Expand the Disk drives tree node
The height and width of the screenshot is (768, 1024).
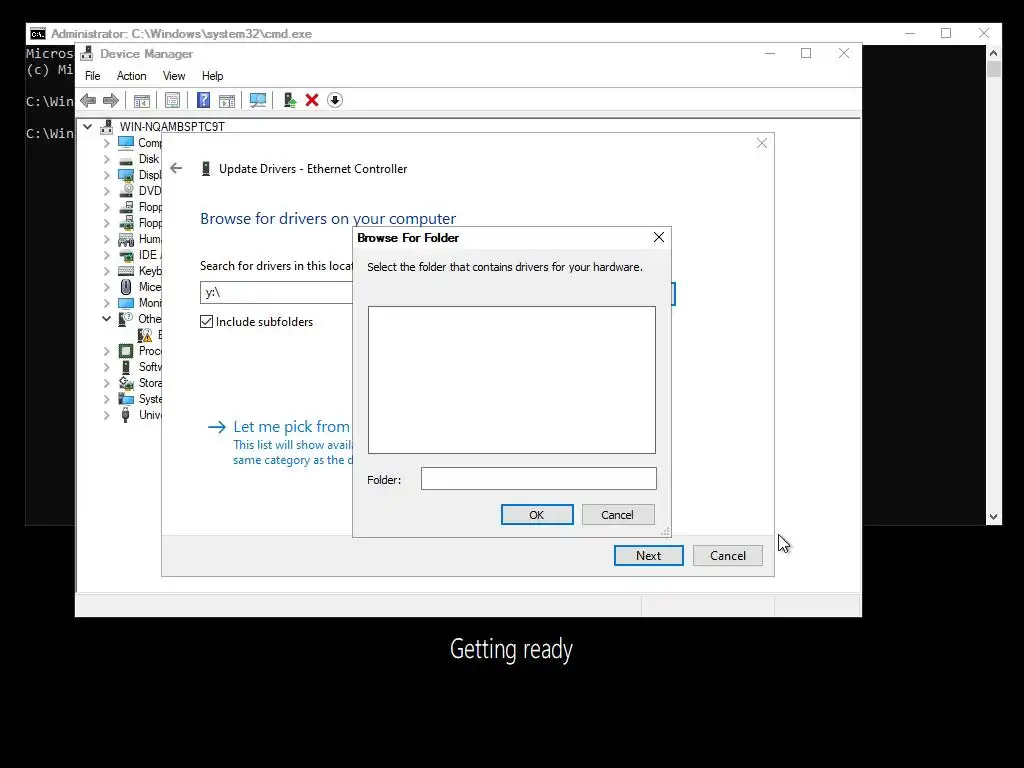(x=106, y=159)
